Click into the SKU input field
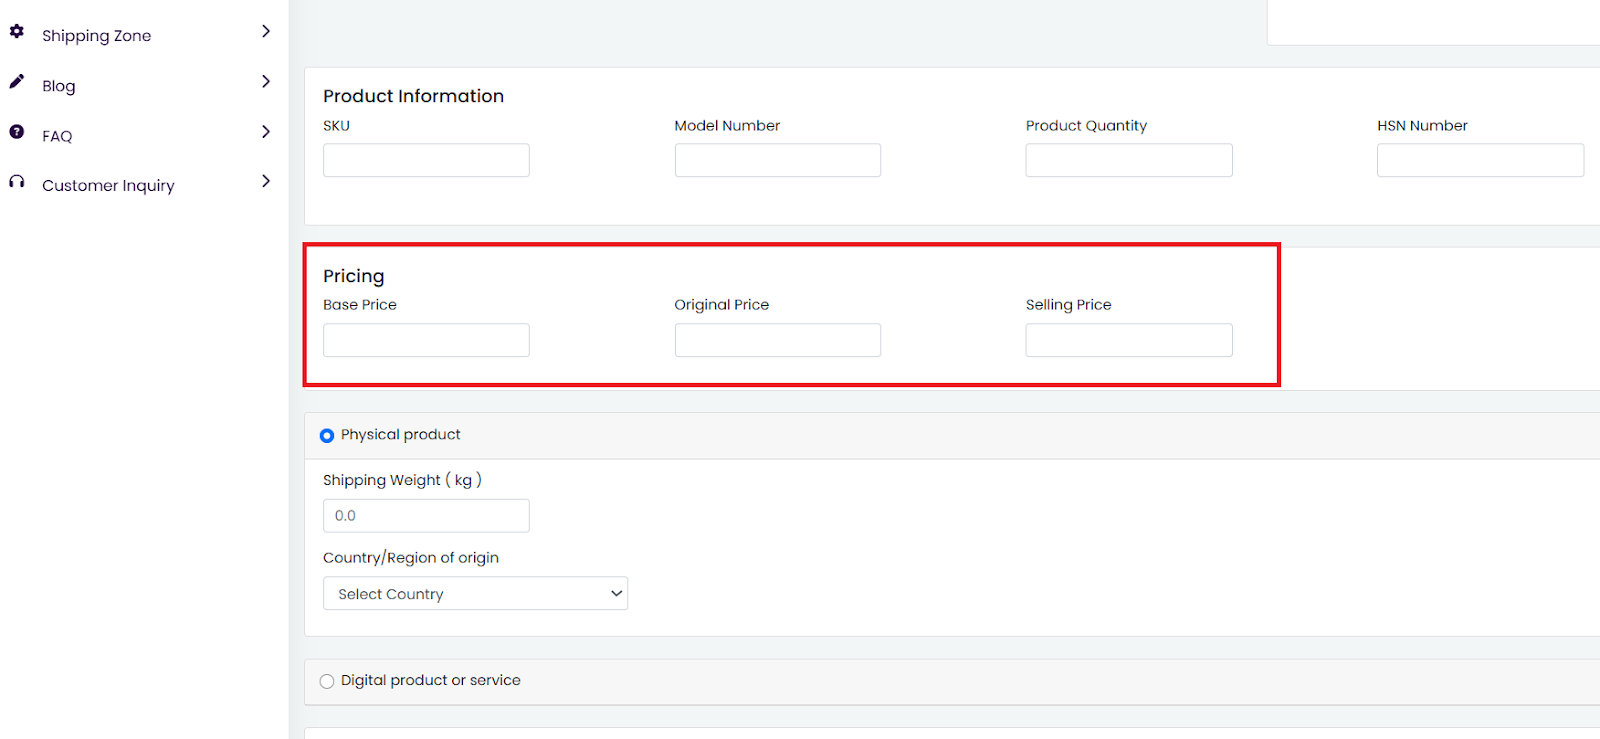1600x739 pixels. 426,160
